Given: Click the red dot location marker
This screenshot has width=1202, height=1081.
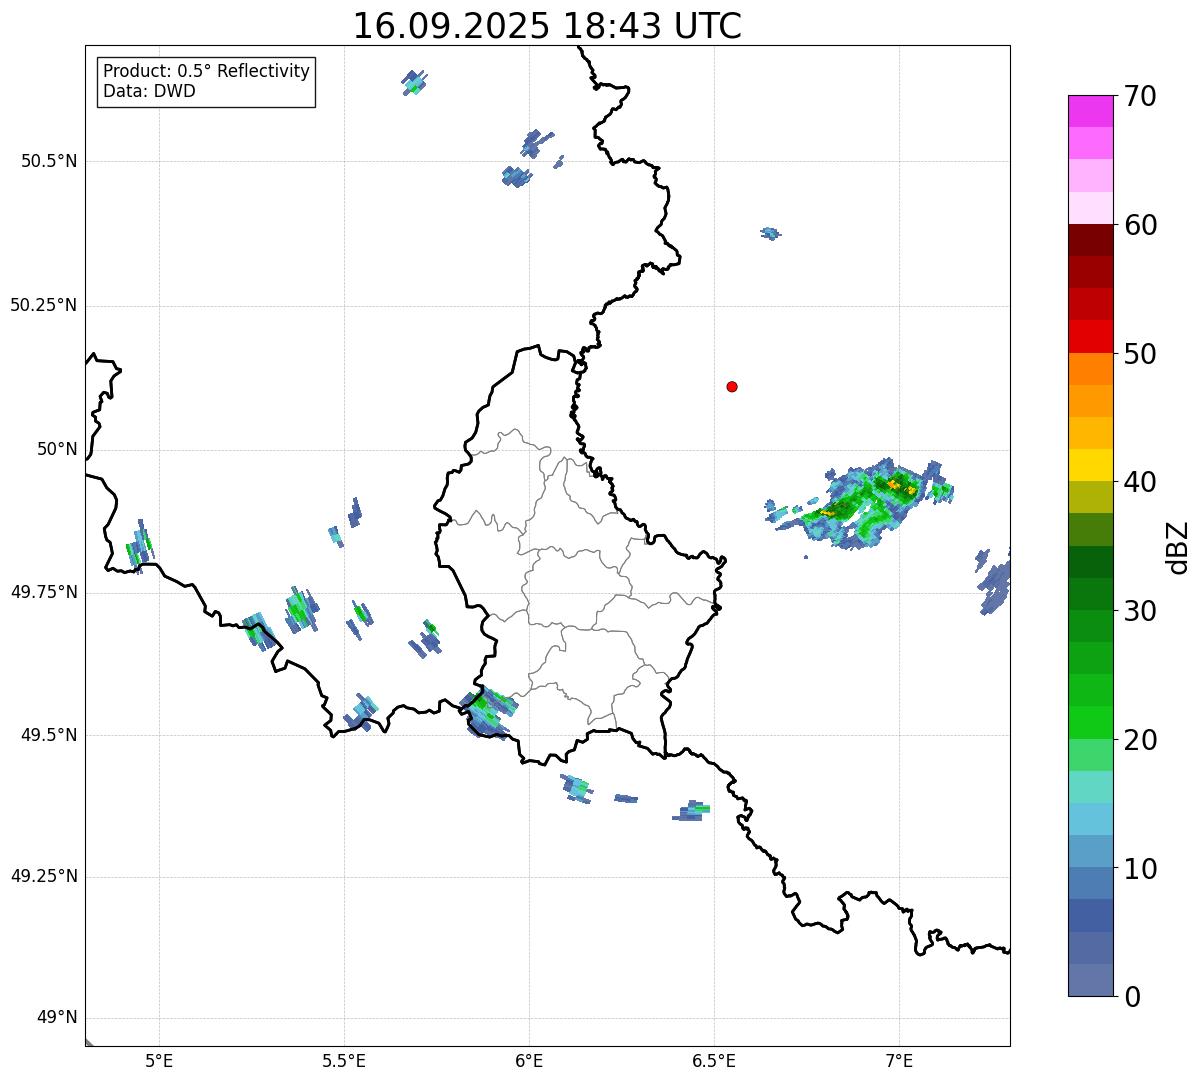Looking at the screenshot, I should [x=732, y=386].
